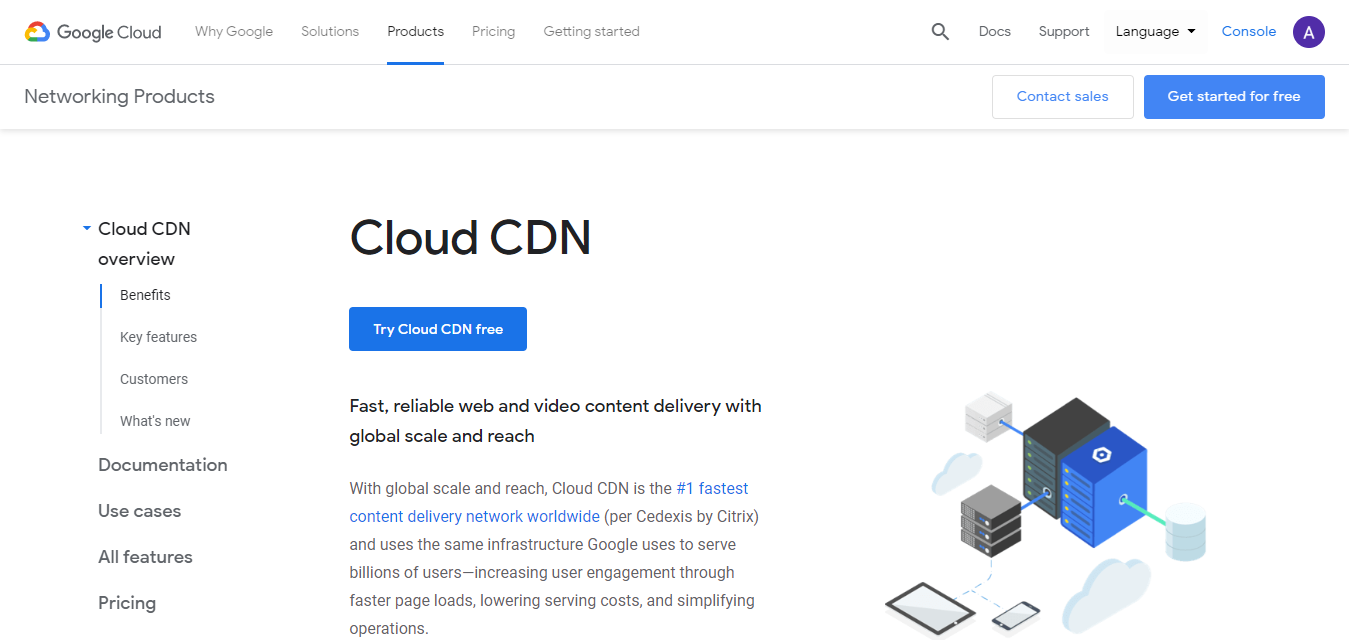Image resolution: width=1349 pixels, height=640 pixels.
Task: Click the Google Cloud logo
Action: 93,32
